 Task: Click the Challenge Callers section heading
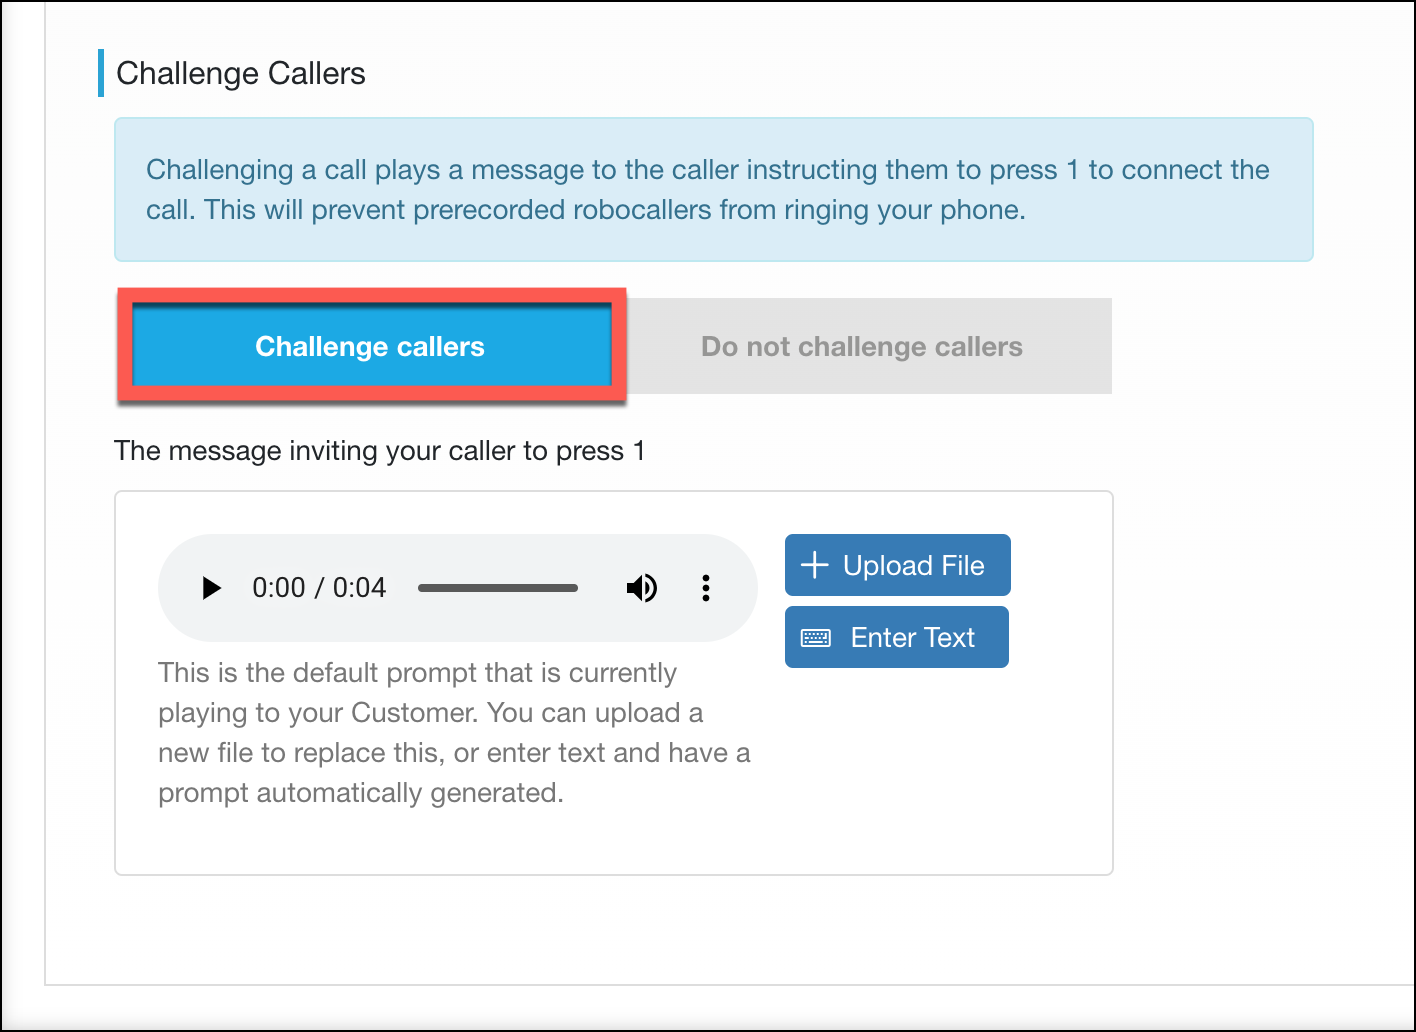point(241,73)
